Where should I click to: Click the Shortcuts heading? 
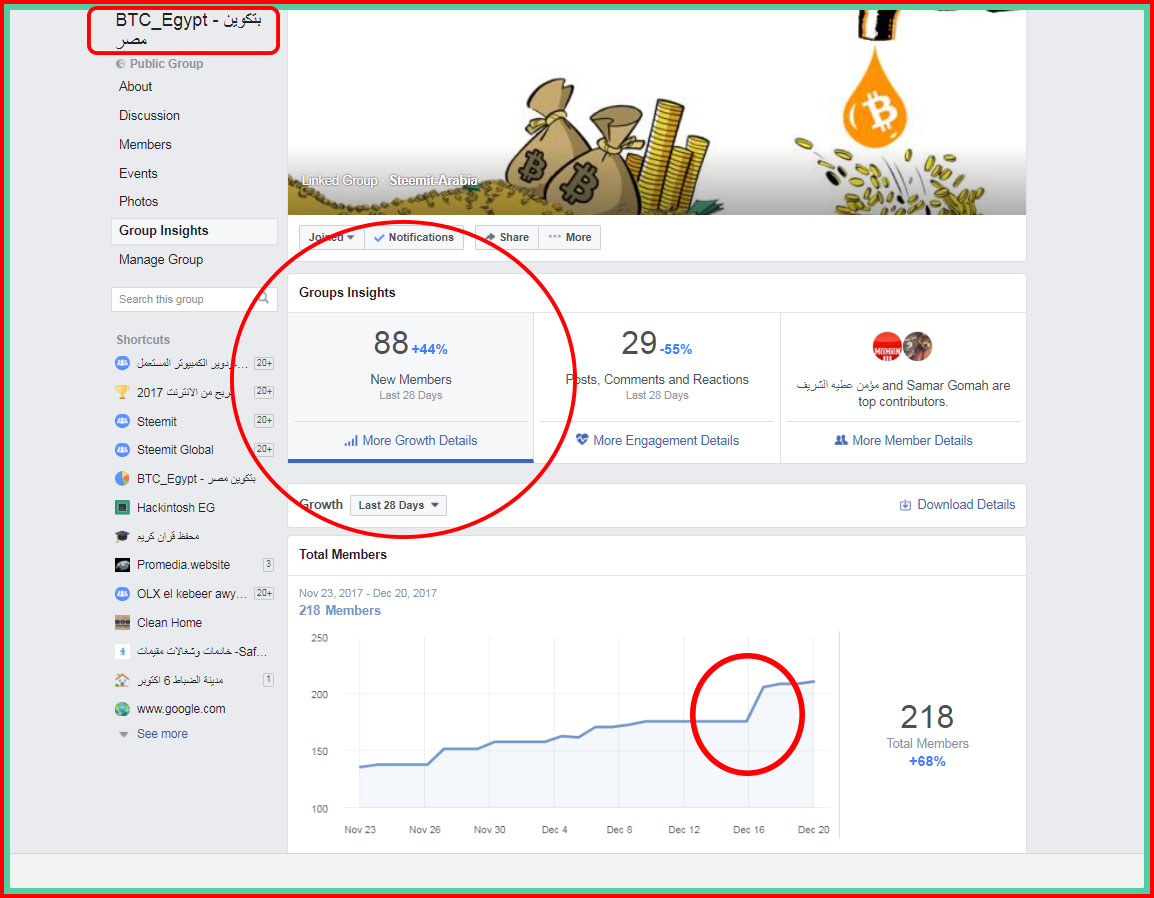point(143,339)
